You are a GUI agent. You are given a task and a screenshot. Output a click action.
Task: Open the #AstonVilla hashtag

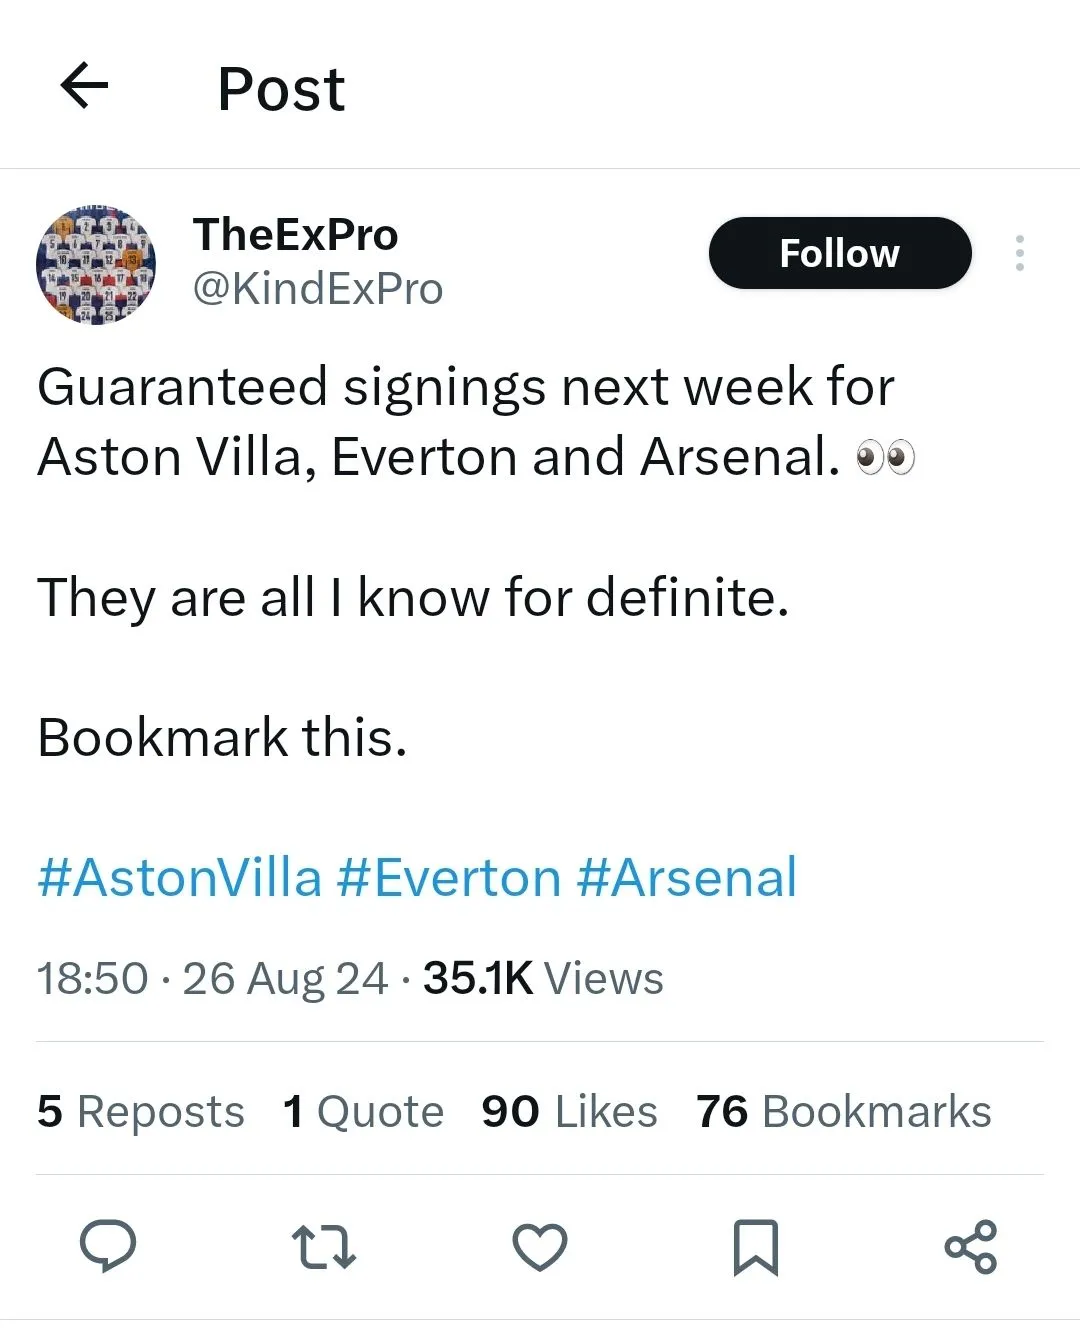pos(180,878)
